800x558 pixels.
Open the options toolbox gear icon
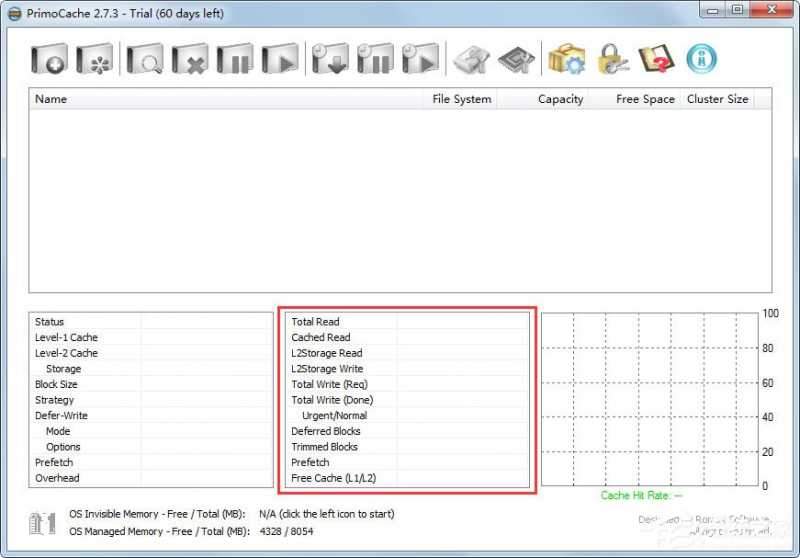click(566, 59)
